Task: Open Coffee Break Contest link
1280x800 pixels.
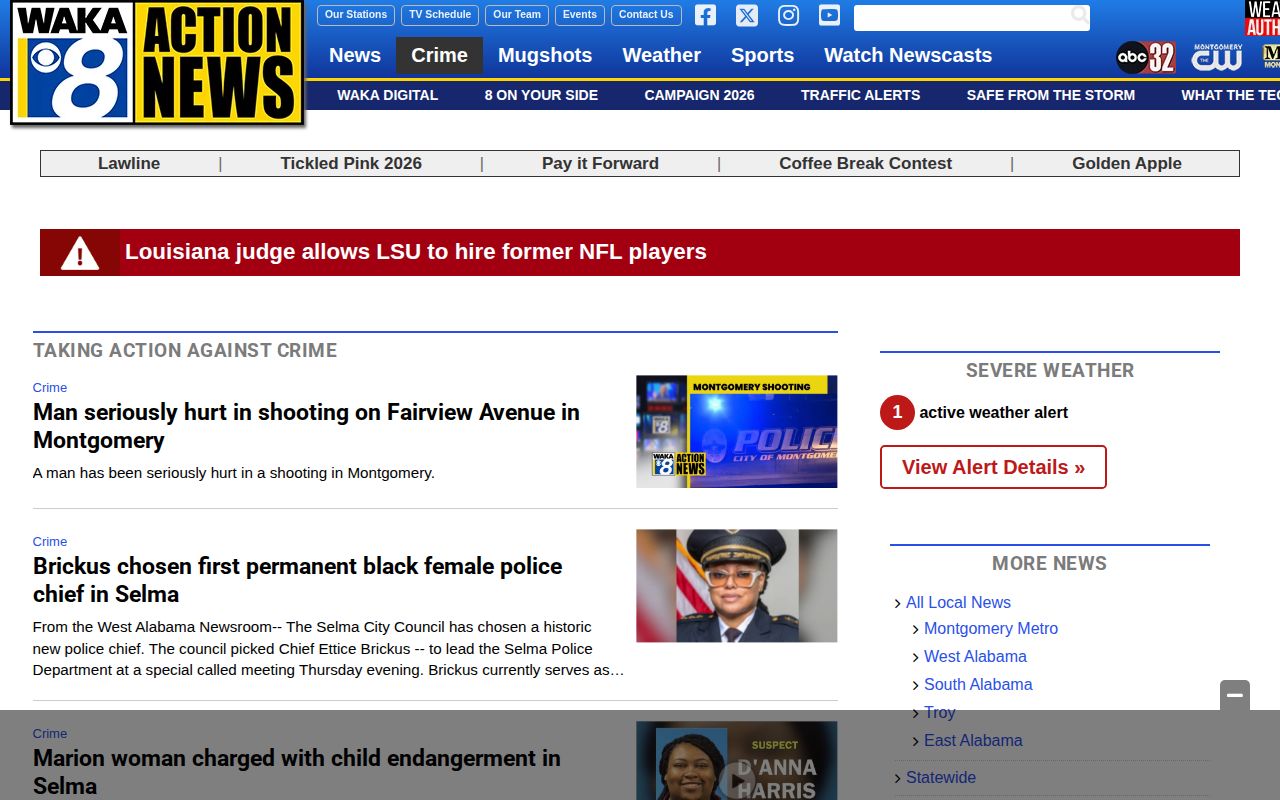Action: 865,163
